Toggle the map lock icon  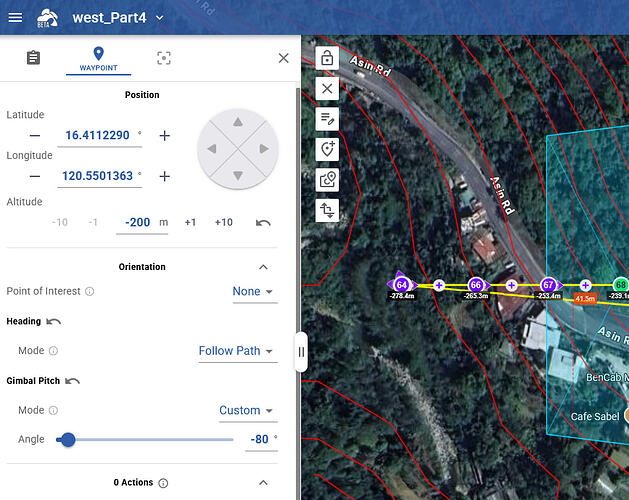(x=327, y=58)
